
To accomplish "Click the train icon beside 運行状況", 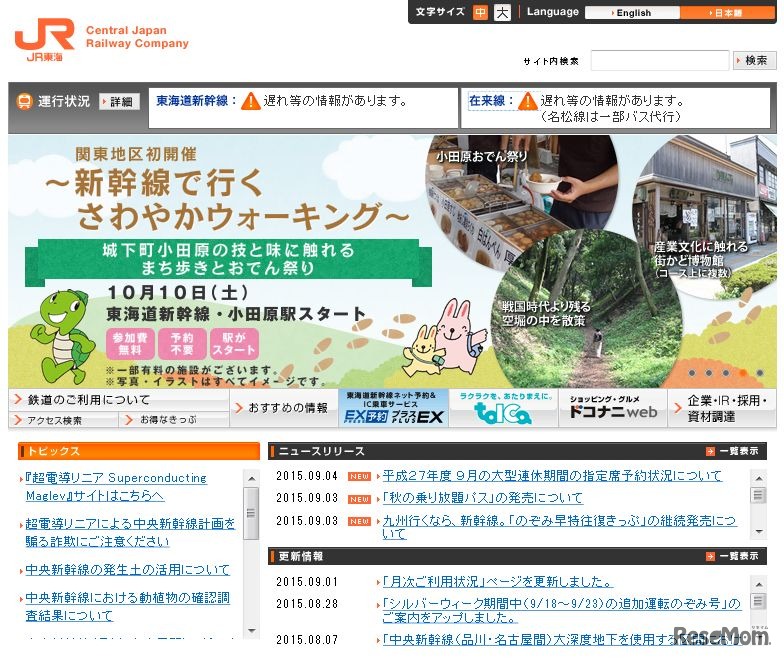I will point(24,101).
